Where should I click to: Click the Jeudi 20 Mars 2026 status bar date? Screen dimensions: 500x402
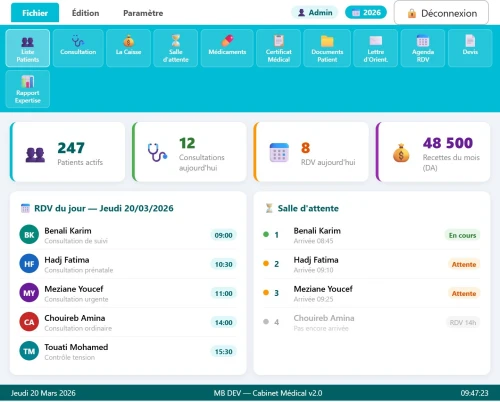[43, 393]
